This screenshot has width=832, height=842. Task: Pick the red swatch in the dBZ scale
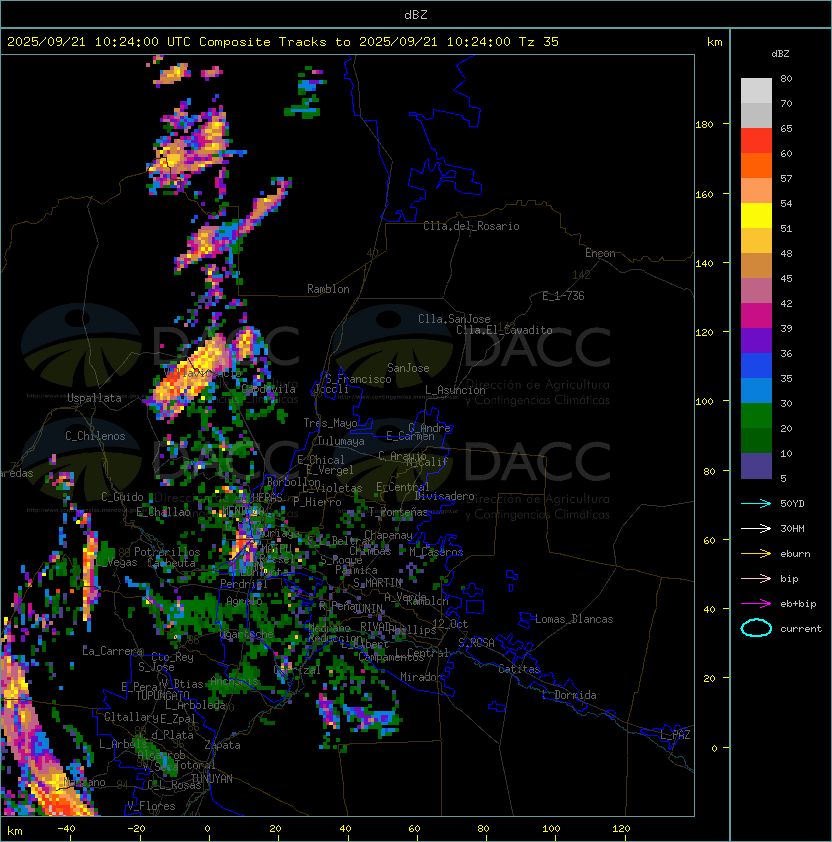pyautogui.click(x=756, y=141)
